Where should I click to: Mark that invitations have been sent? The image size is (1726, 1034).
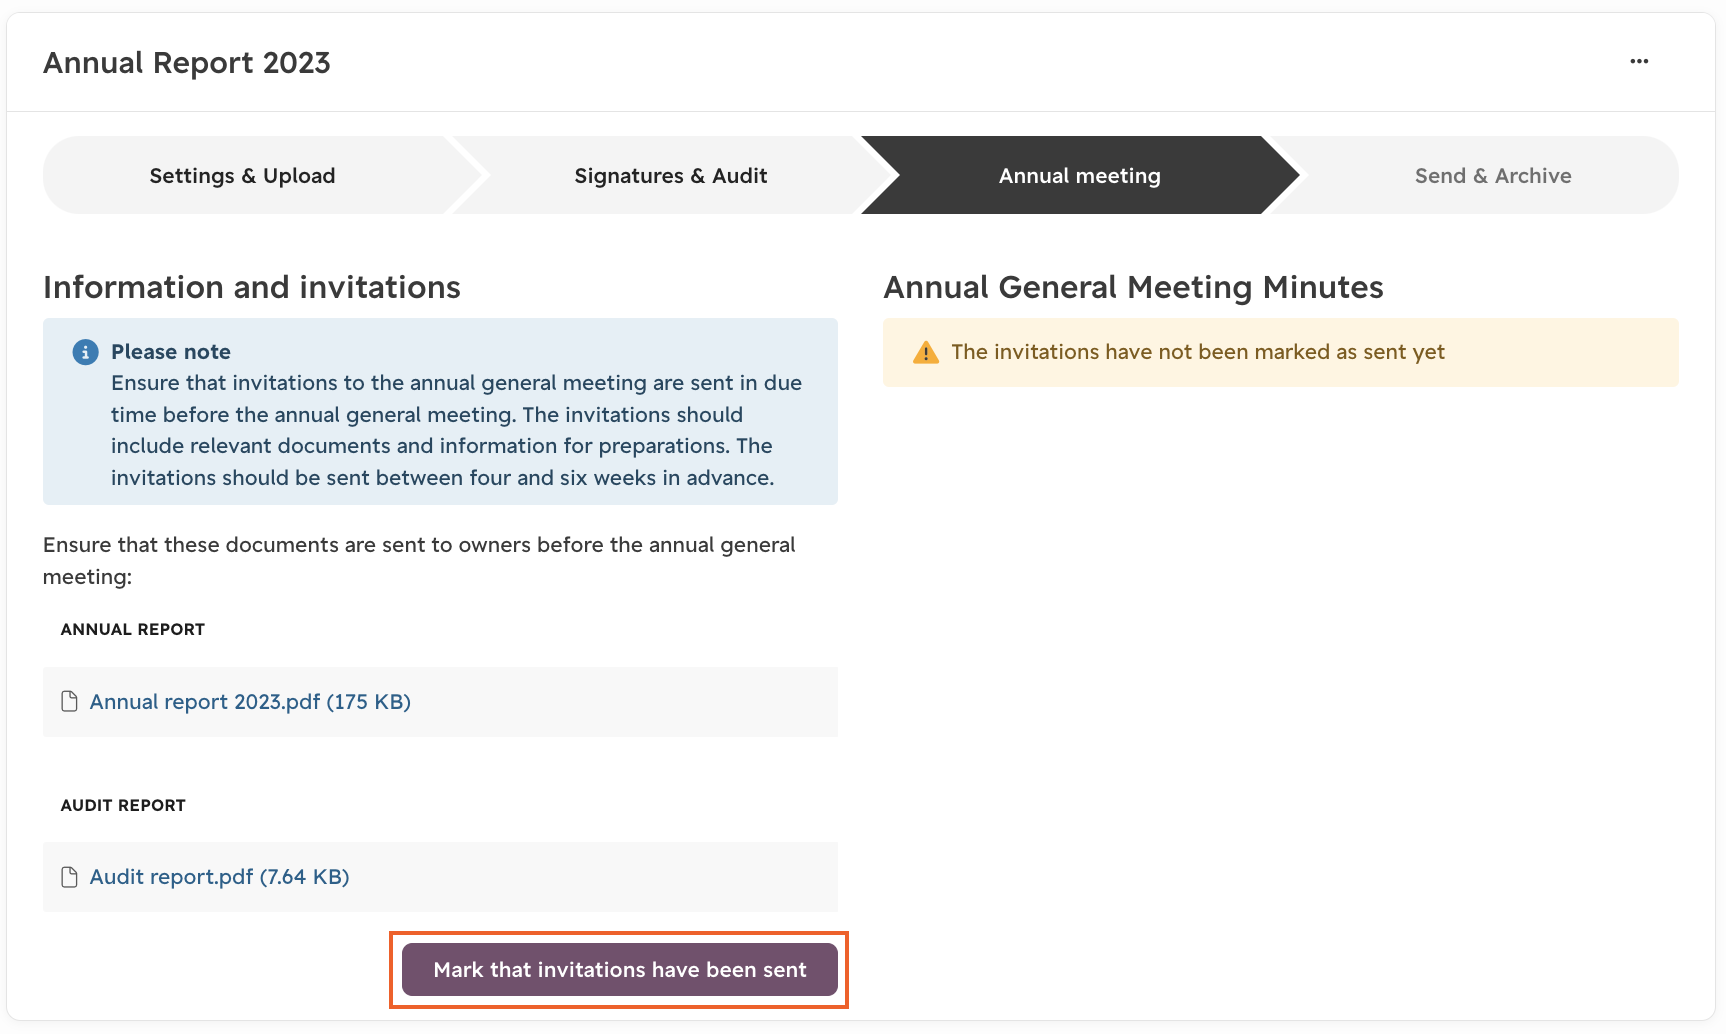click(620, 969)
